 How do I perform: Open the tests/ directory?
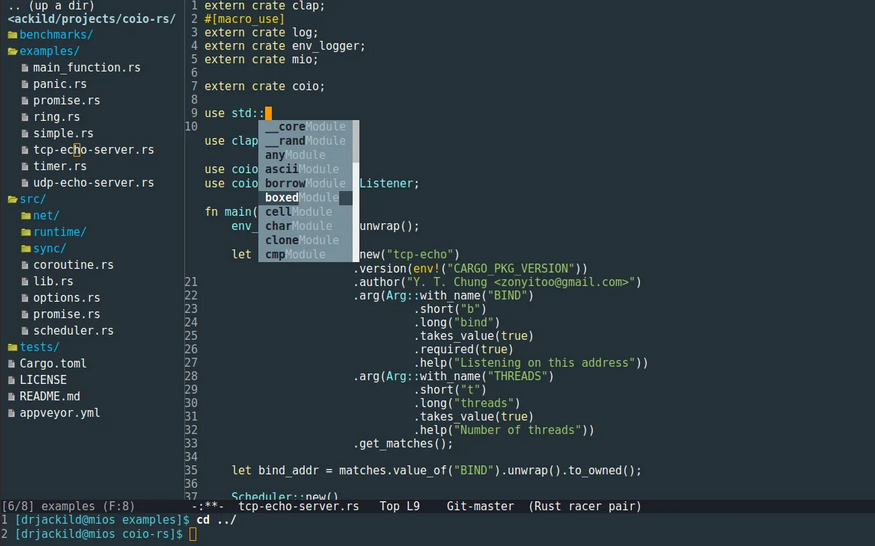click(40, 347)
